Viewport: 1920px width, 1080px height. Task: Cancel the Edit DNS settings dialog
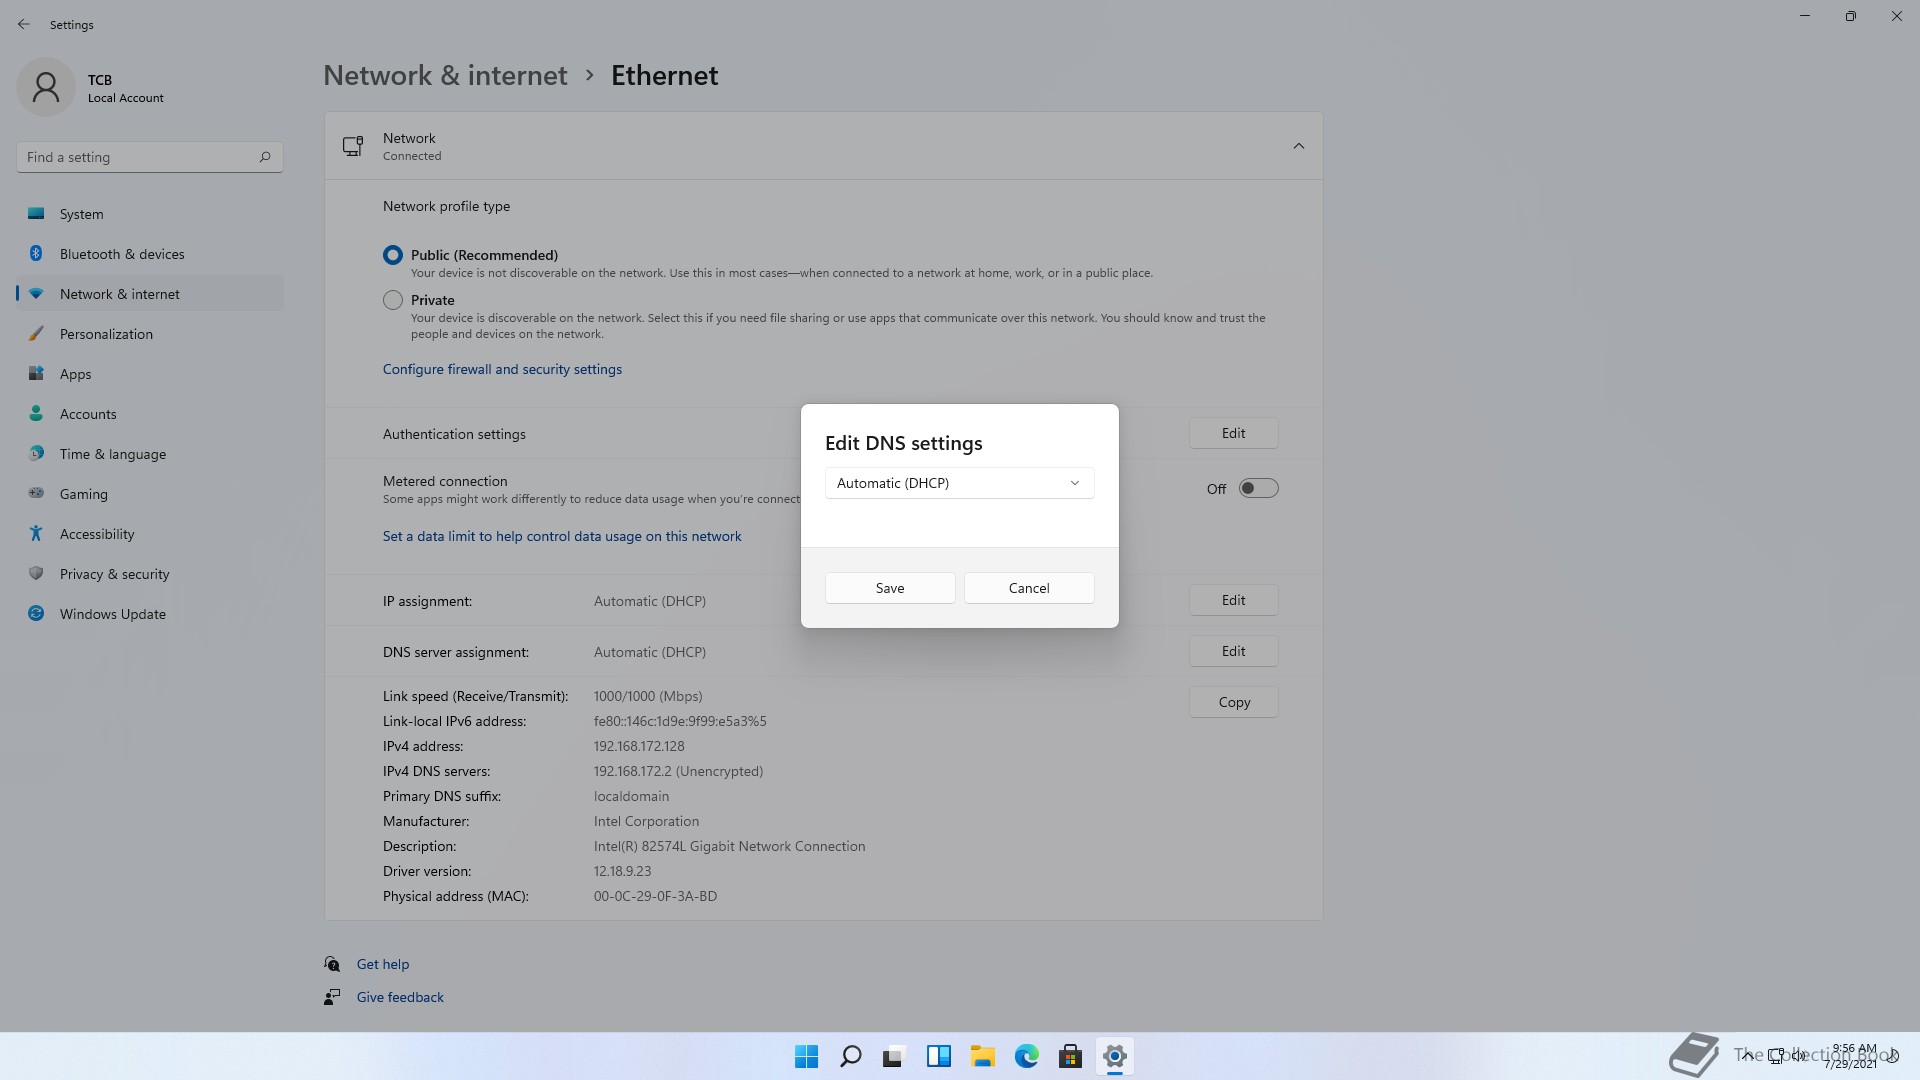(x=1028, y=588)
